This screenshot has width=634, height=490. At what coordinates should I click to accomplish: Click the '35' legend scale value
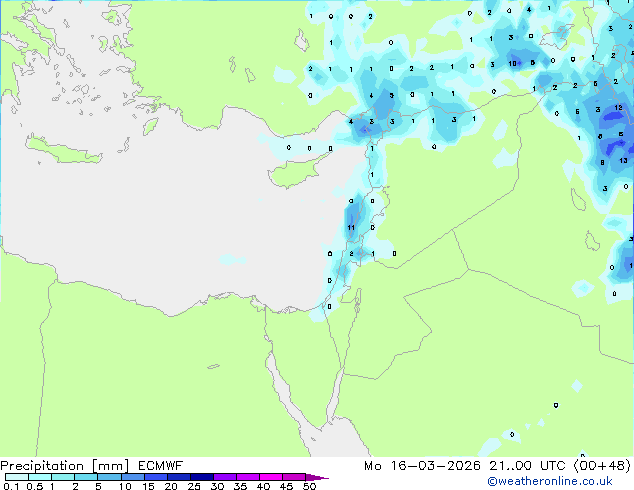240,486
